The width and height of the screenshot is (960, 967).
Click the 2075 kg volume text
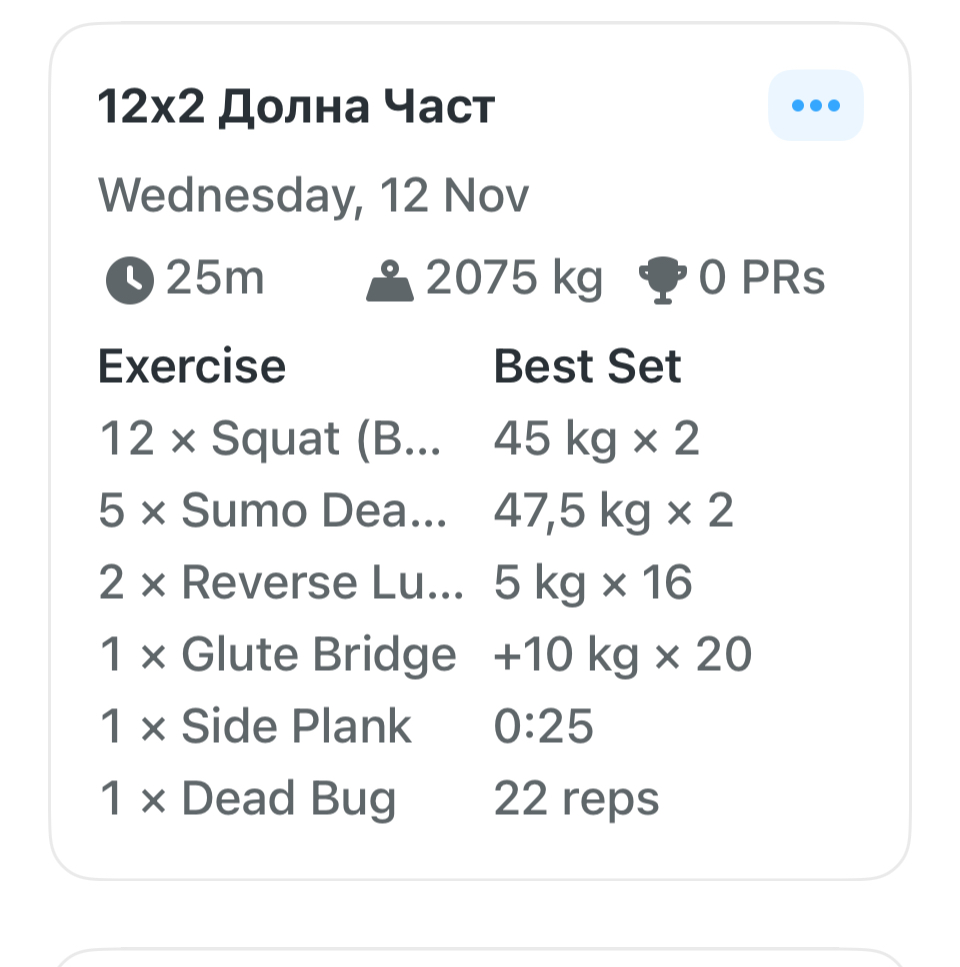coord(514,278)
